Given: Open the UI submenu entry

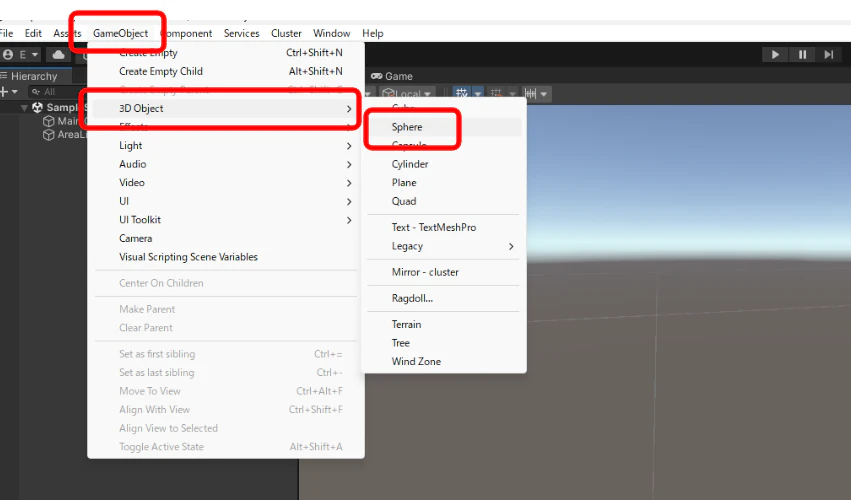Looking at the screenshot, I should [226, 201].
